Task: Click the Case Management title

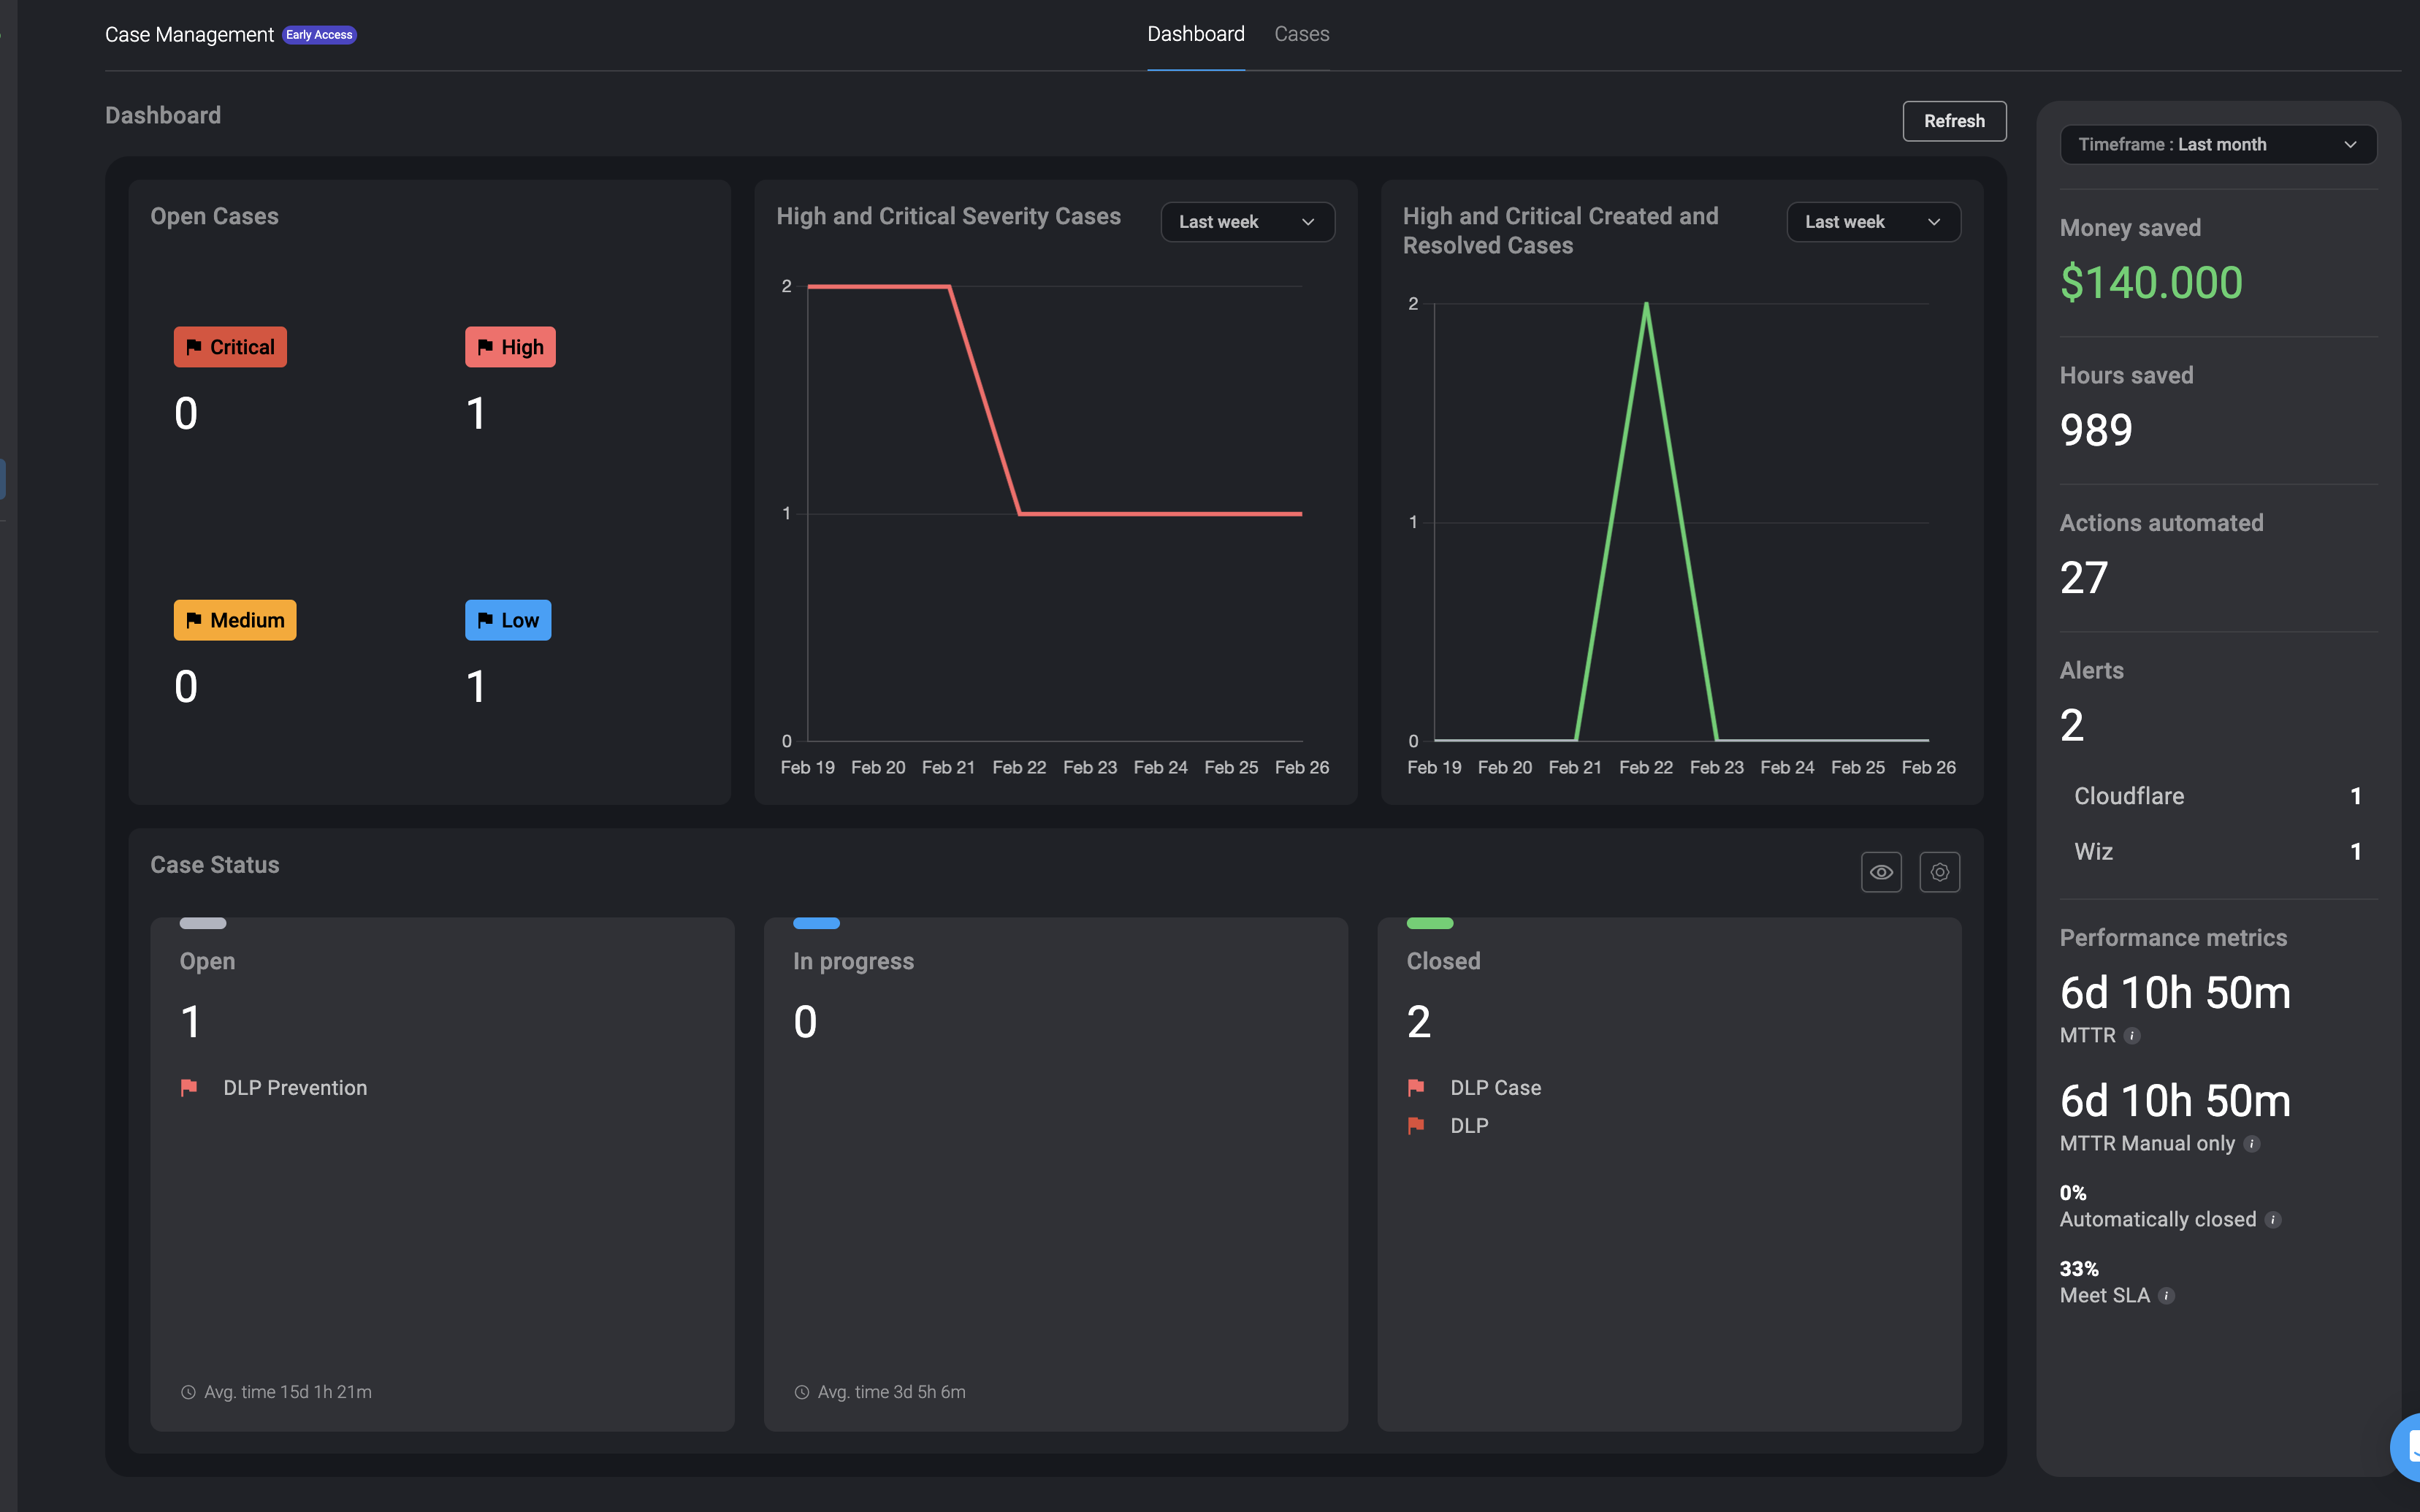Action: (189, 35)
